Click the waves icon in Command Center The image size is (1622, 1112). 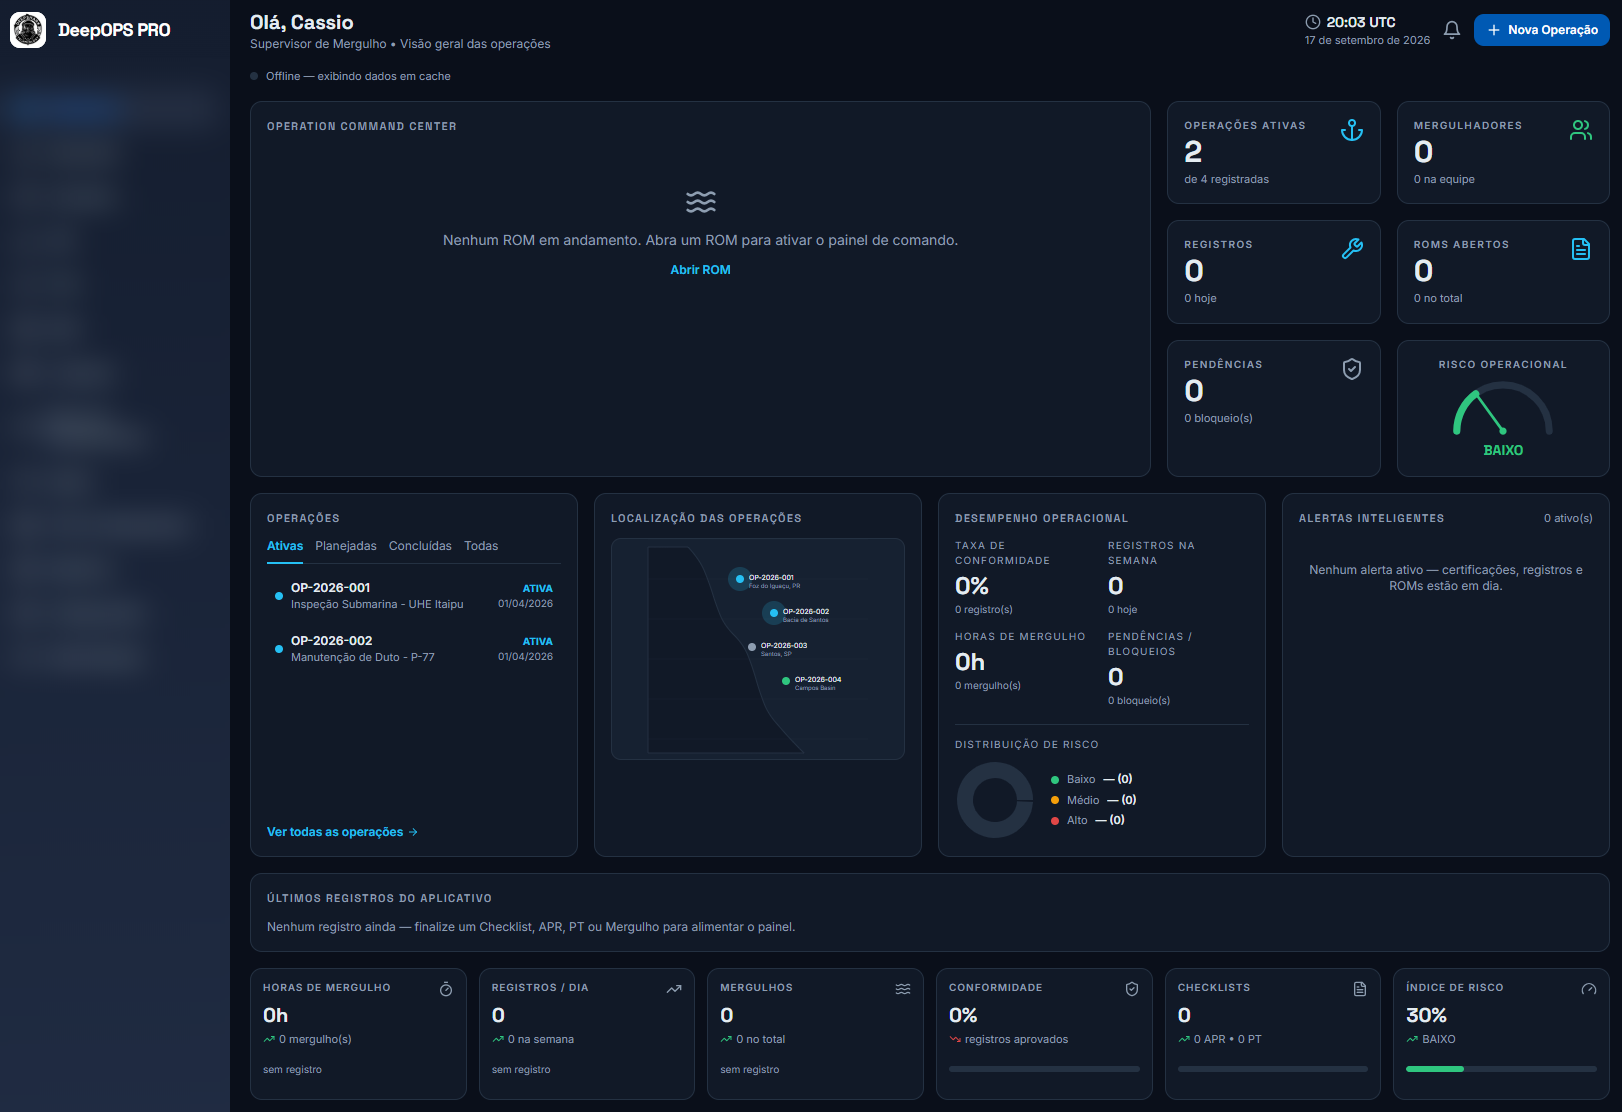[701, 202]
